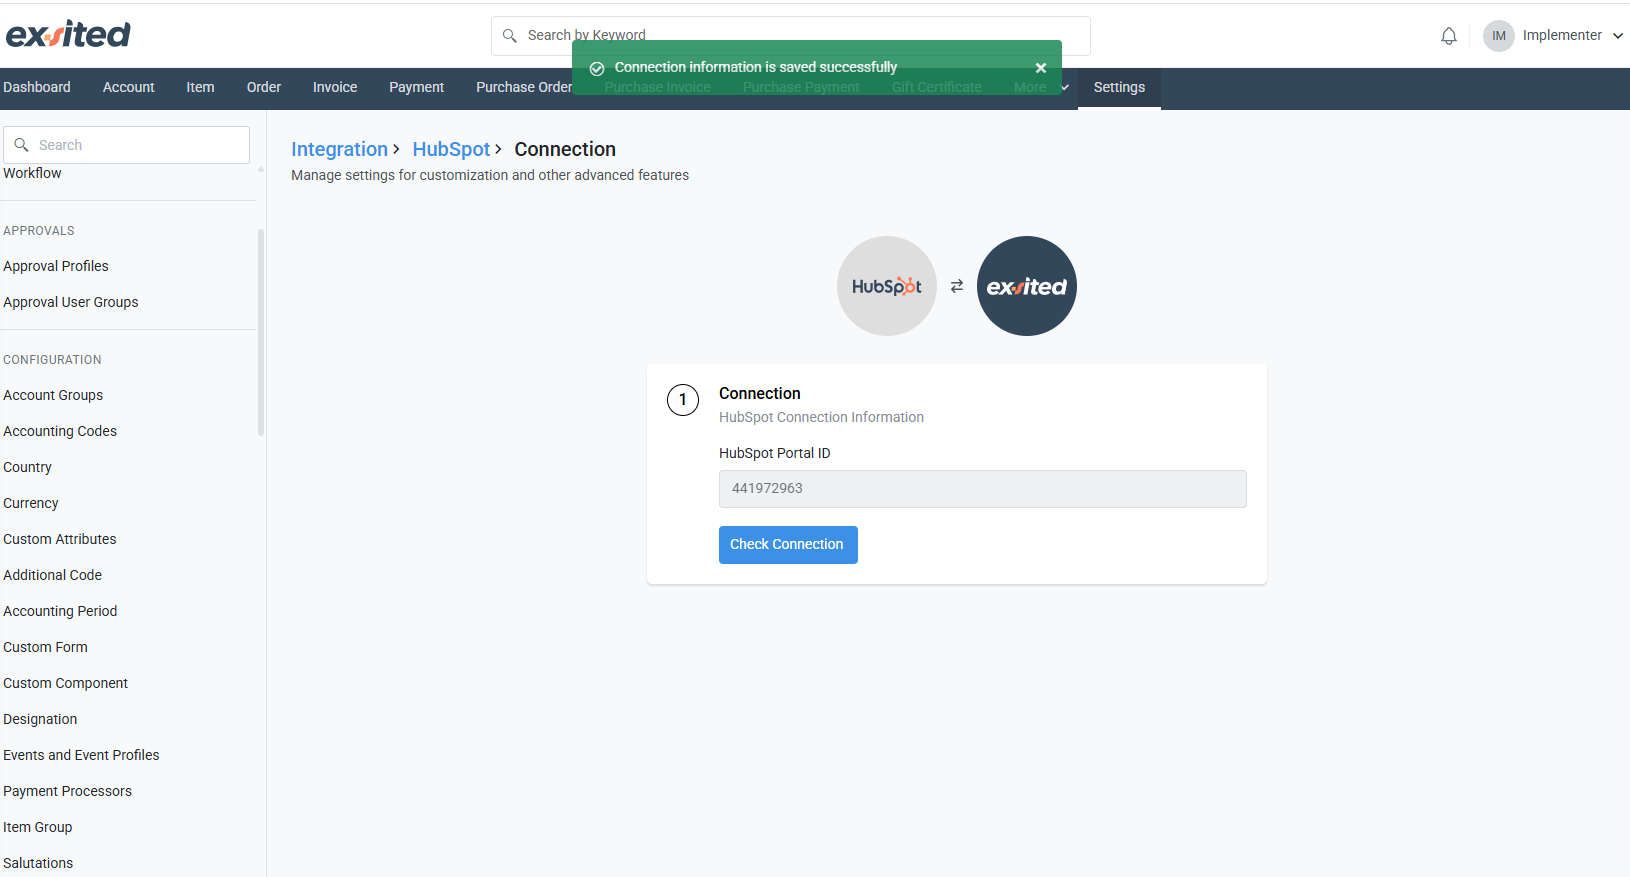Open Currency settings

pos(31,503)
